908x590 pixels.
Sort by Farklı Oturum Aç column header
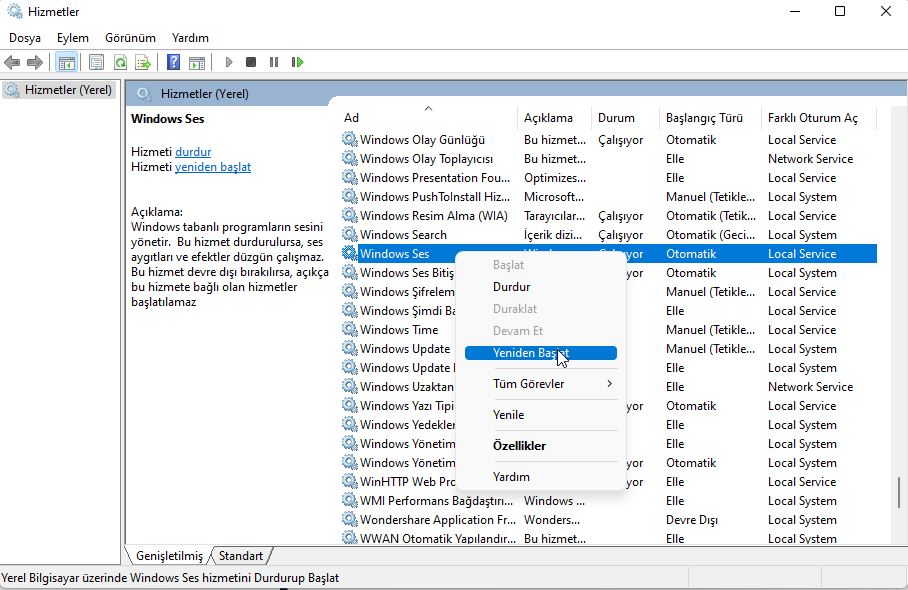click(819, 118)
